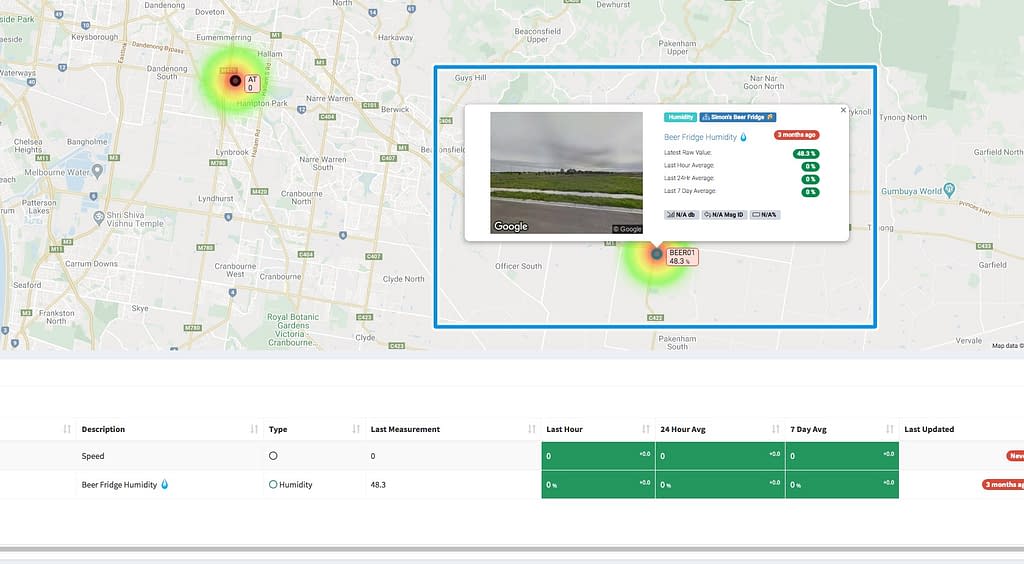Click Beer Fridge Humidity 24 Hour Avg cell
The image size is (1024, 564).
720,484
